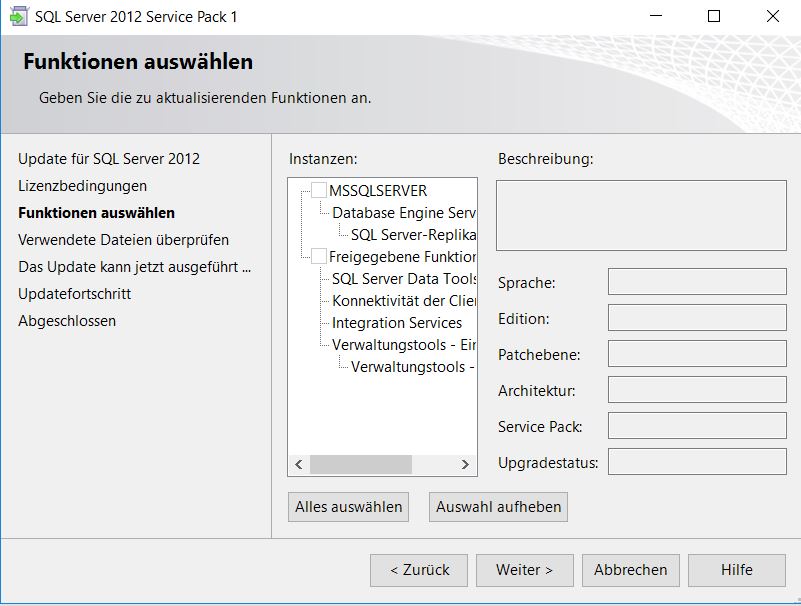Open help with the Hilfe button
The height and width of the screenshot is (606, 801).
[737, 570]
